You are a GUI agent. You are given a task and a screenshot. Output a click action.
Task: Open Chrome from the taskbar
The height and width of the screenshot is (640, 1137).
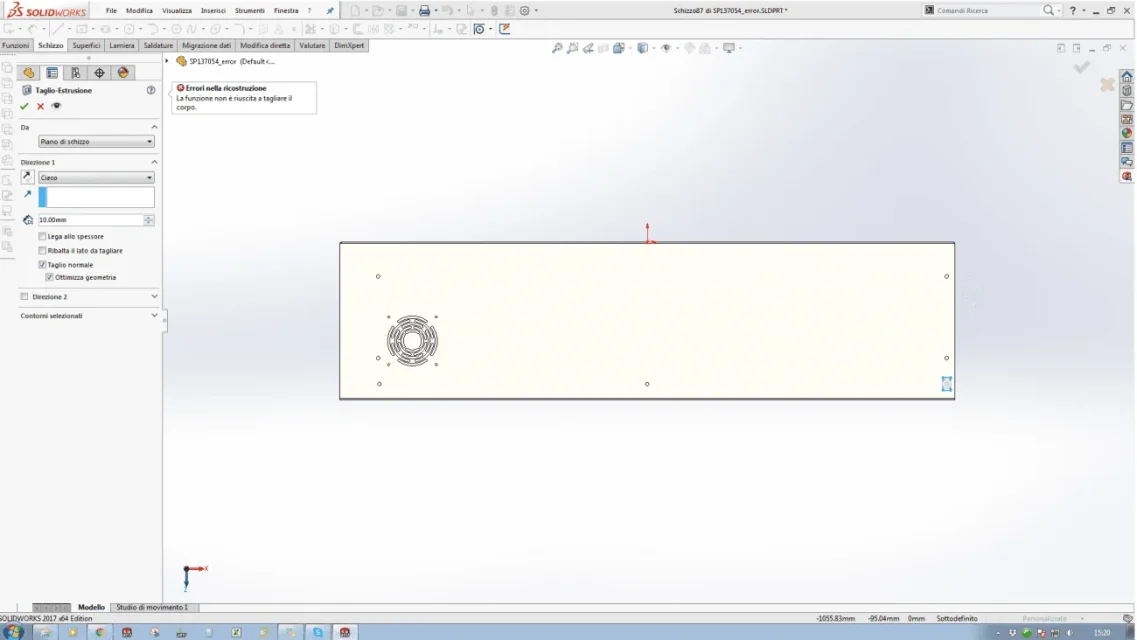99,632
